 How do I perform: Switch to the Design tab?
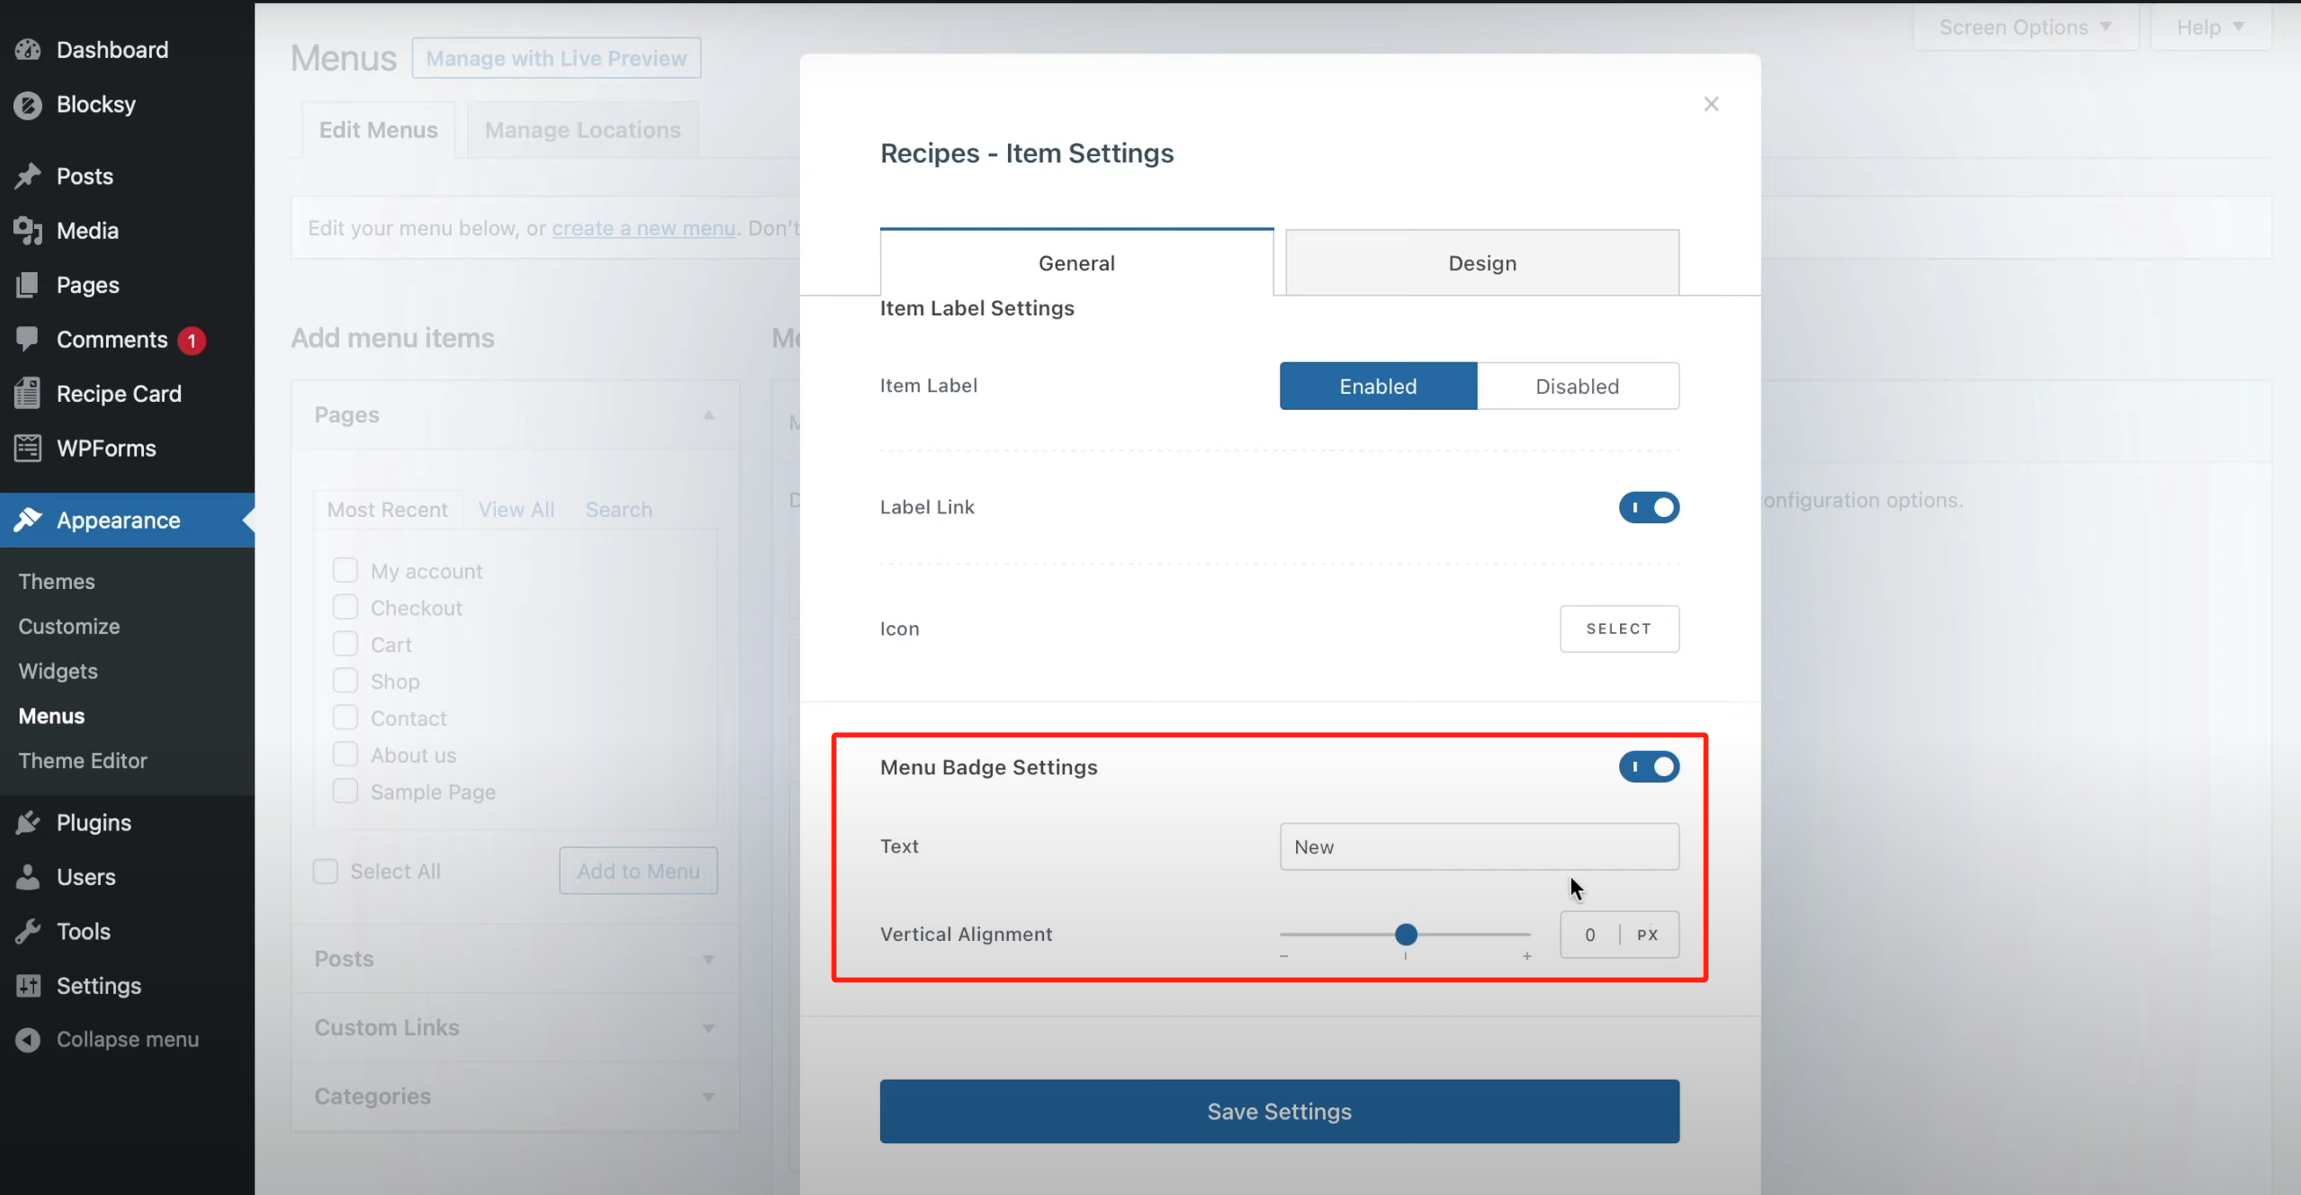click(x=1481, y=263)
